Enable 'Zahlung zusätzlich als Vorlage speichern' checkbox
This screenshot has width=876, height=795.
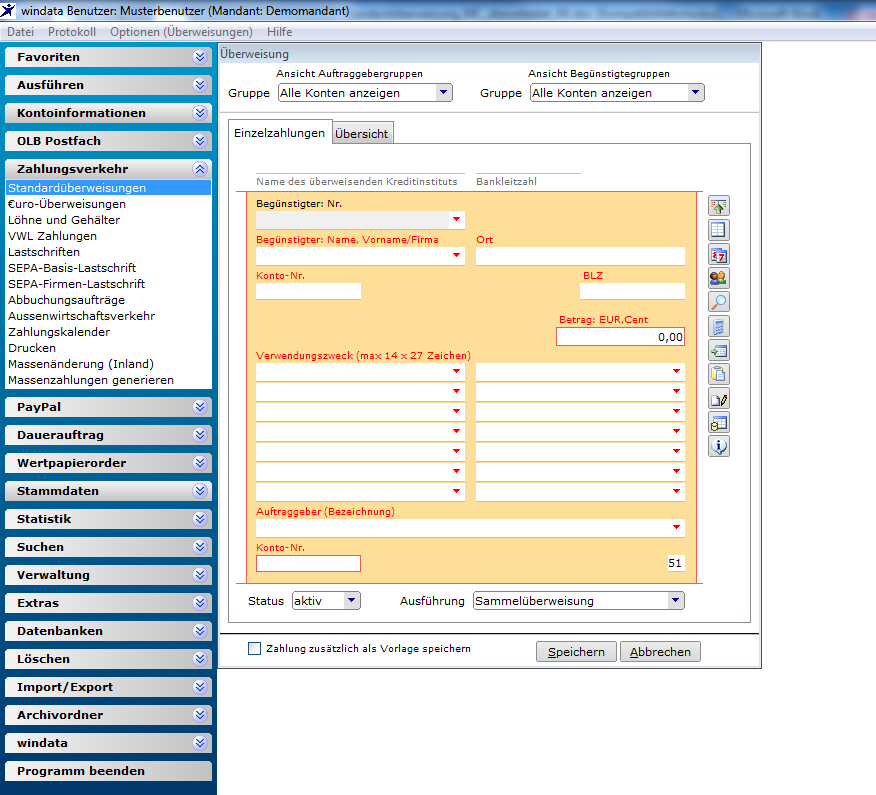click(254, 649)
